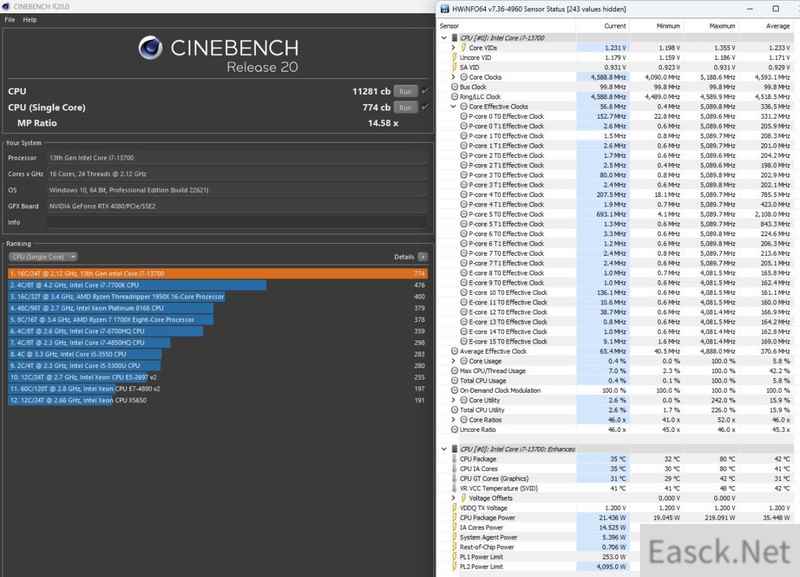
Task: Run the CPU multi-core benchmark
Action: [x=405, y=91]
